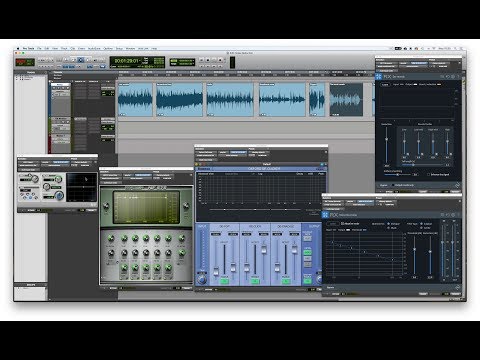
Task: Open the Help menu
Action: (154, 48)
